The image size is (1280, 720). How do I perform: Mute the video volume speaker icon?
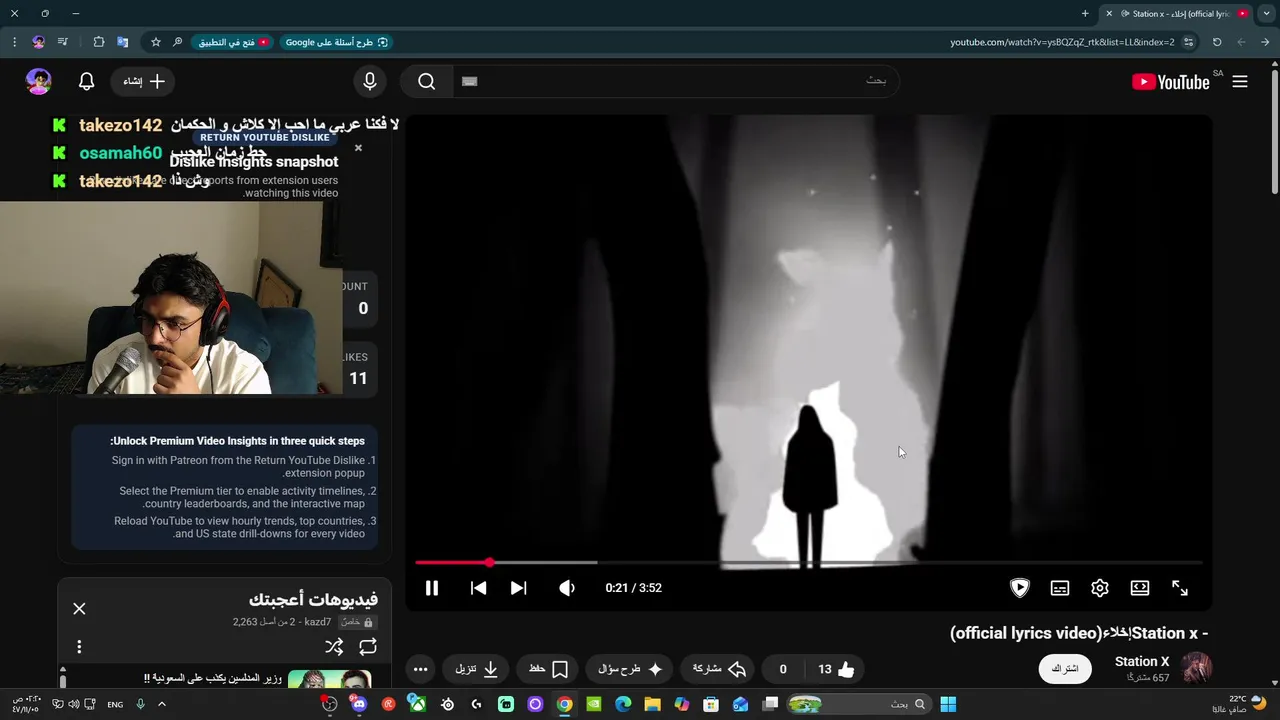[x=567, y=588]
